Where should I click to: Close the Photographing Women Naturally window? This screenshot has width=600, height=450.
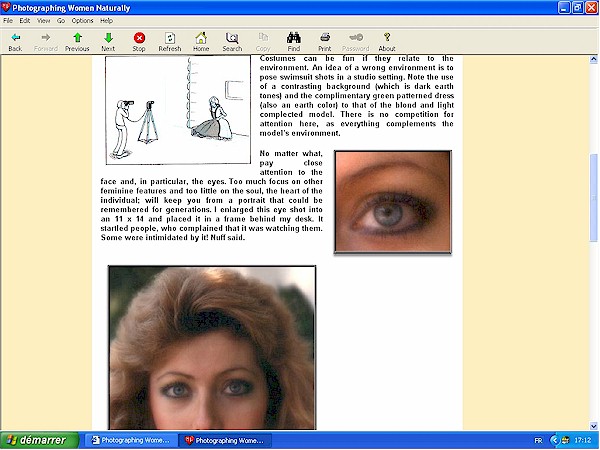592,7
